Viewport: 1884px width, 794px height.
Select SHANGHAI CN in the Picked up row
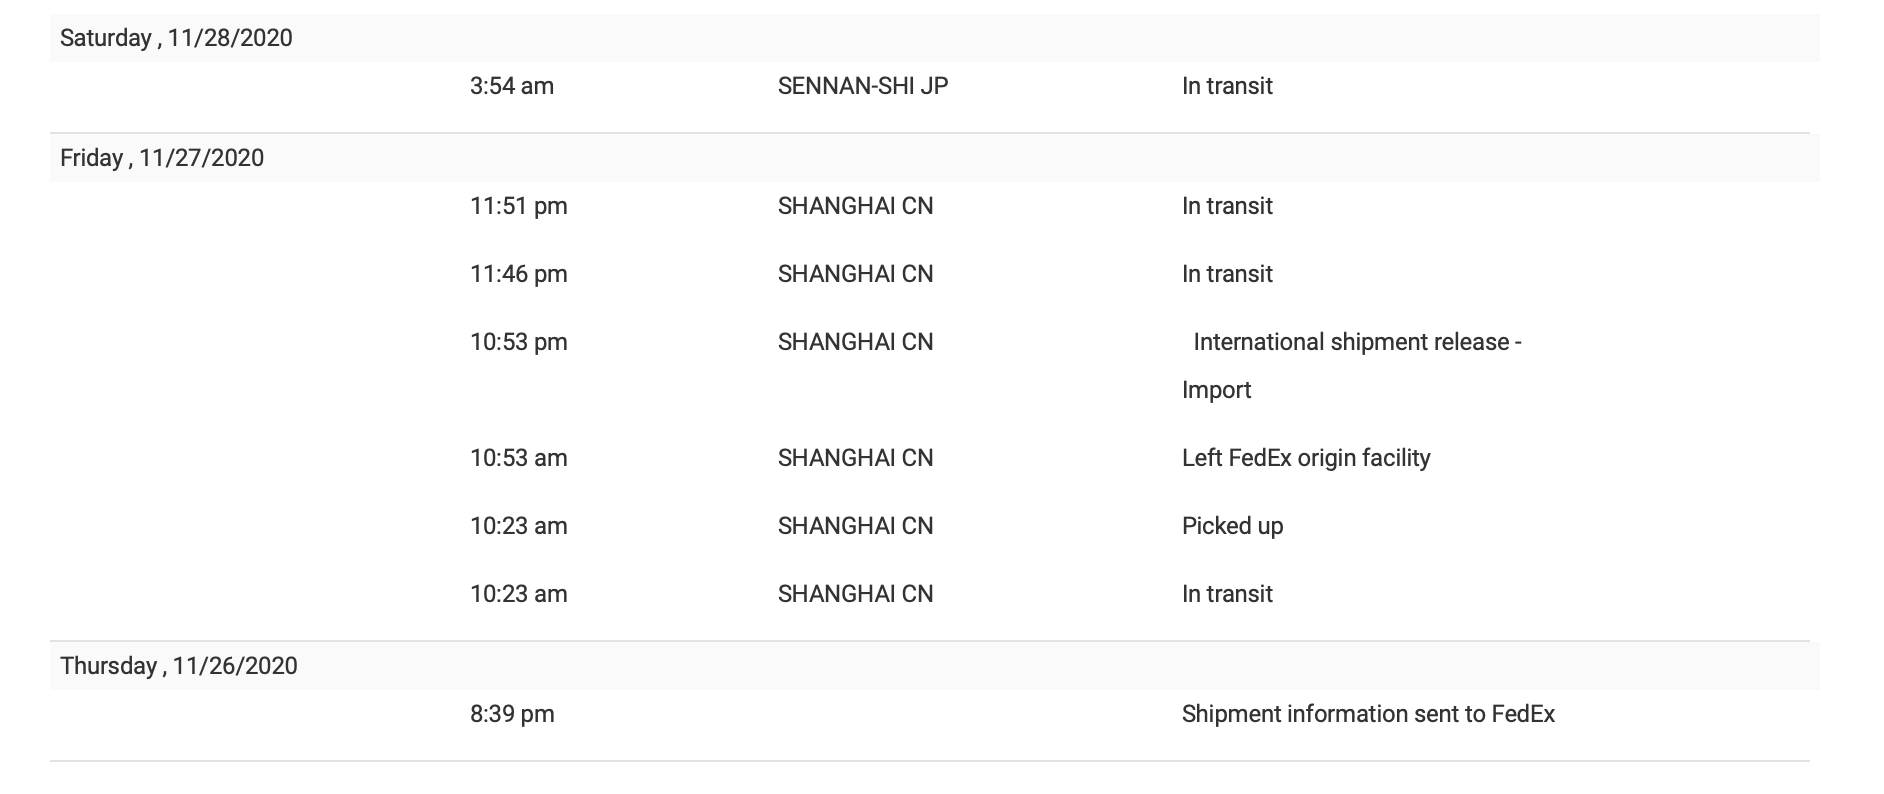click(855, 526)
